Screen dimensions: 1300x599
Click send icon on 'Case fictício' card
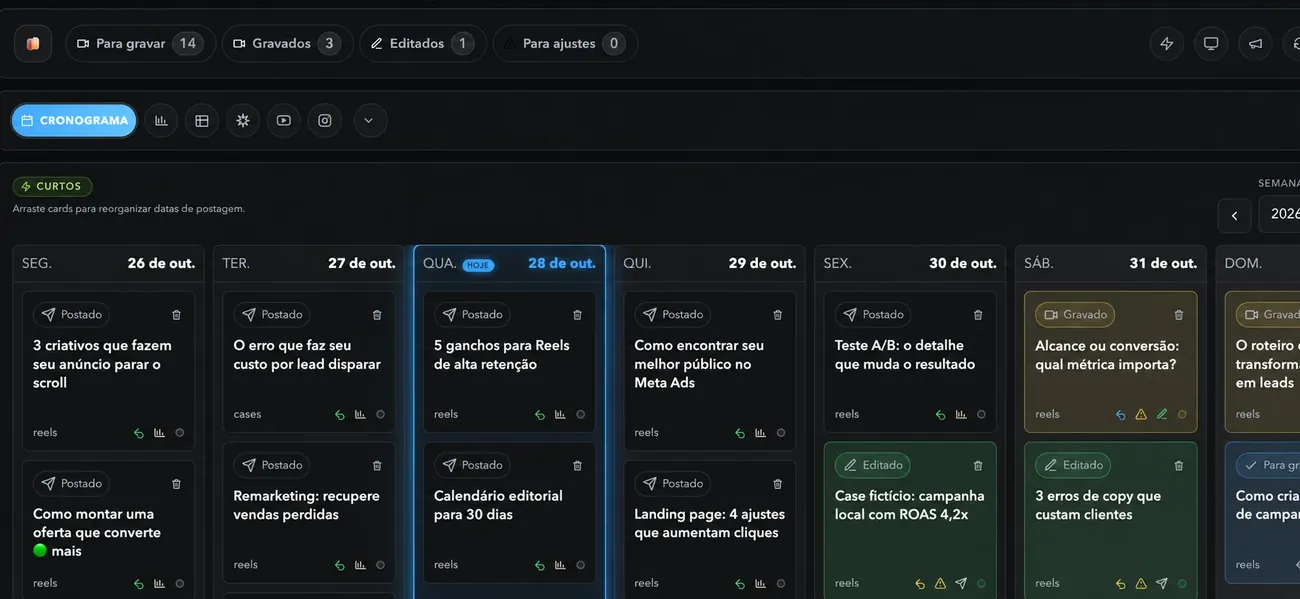click(x=961, y=584)
